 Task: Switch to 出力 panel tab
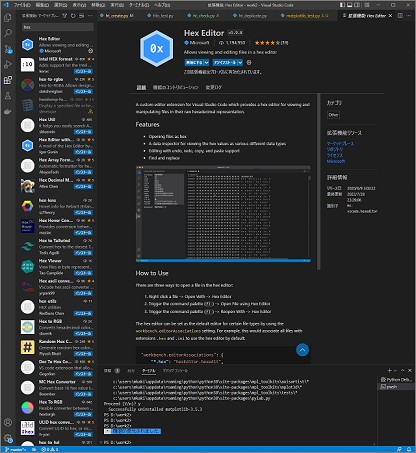click(131, 370)
